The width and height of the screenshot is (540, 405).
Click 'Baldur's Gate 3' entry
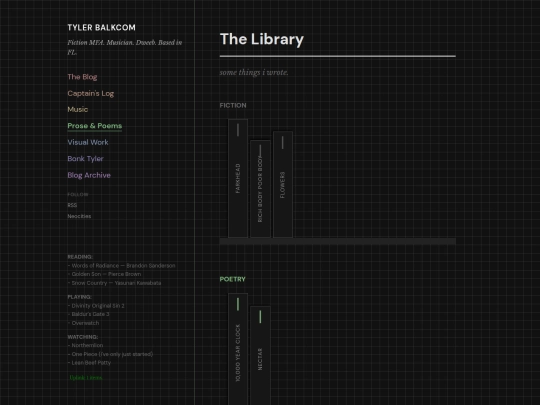tap(89, 314)
